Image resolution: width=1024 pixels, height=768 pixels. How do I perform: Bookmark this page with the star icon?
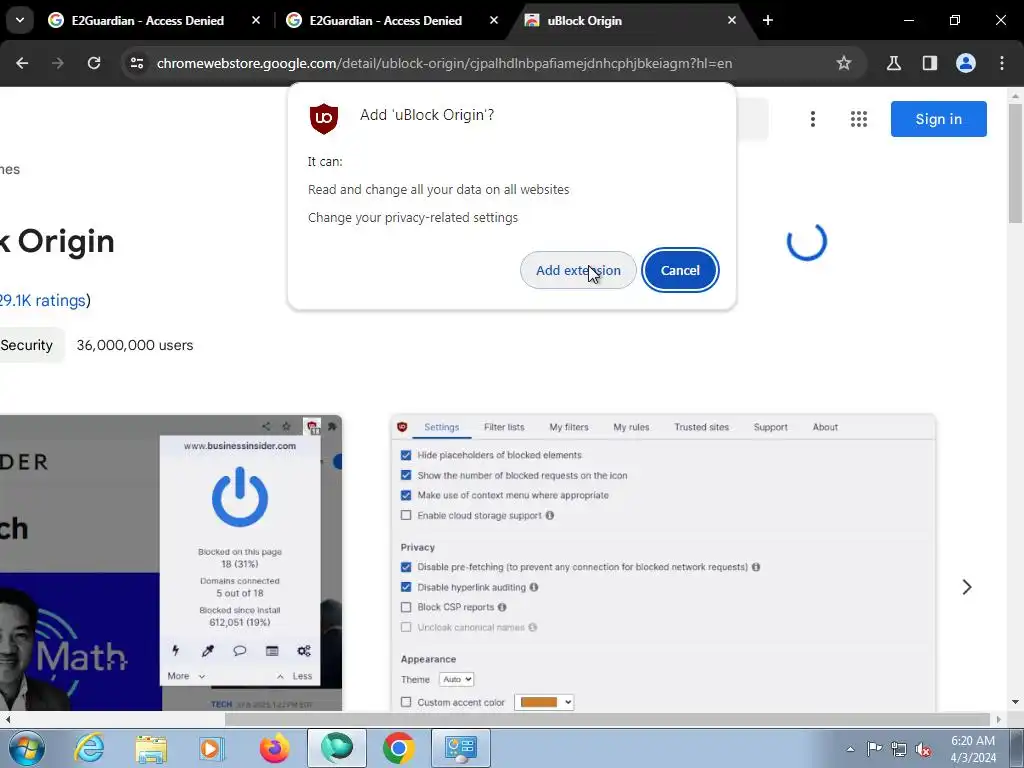[x=844, y=63]
